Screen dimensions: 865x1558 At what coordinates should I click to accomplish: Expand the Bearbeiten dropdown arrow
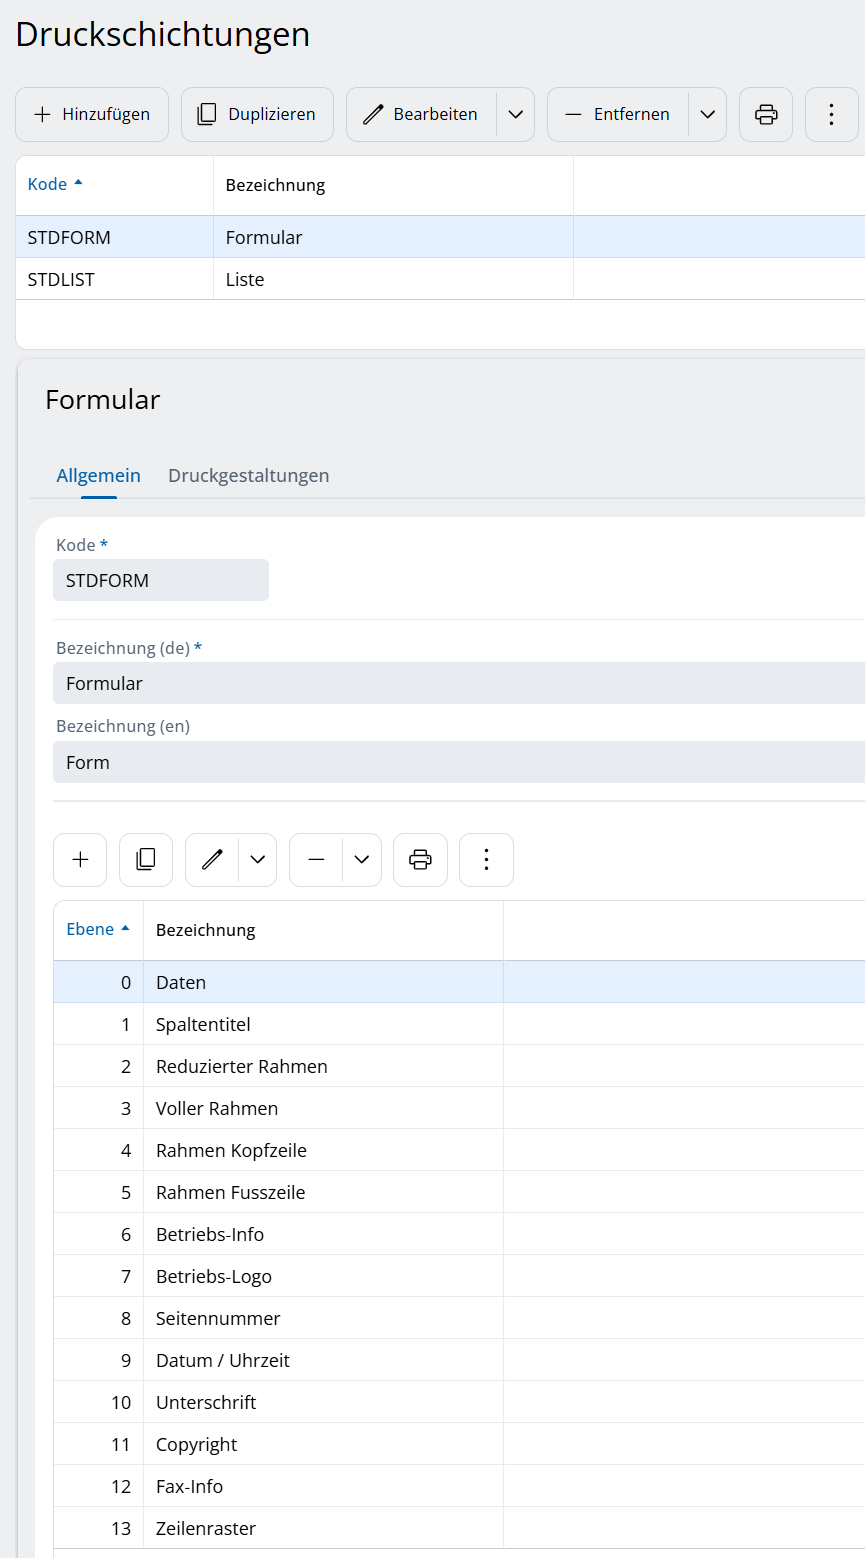pos(516,114)
